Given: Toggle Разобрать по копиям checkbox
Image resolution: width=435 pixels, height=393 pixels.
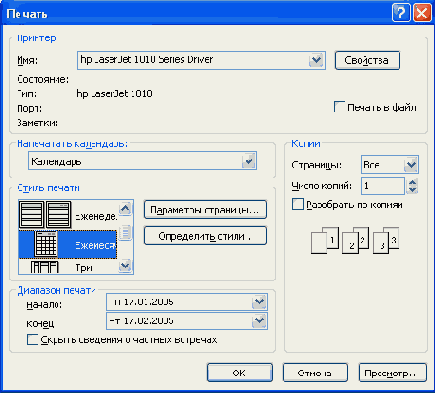Looking at the screenshot, I should tap(298, 204).
